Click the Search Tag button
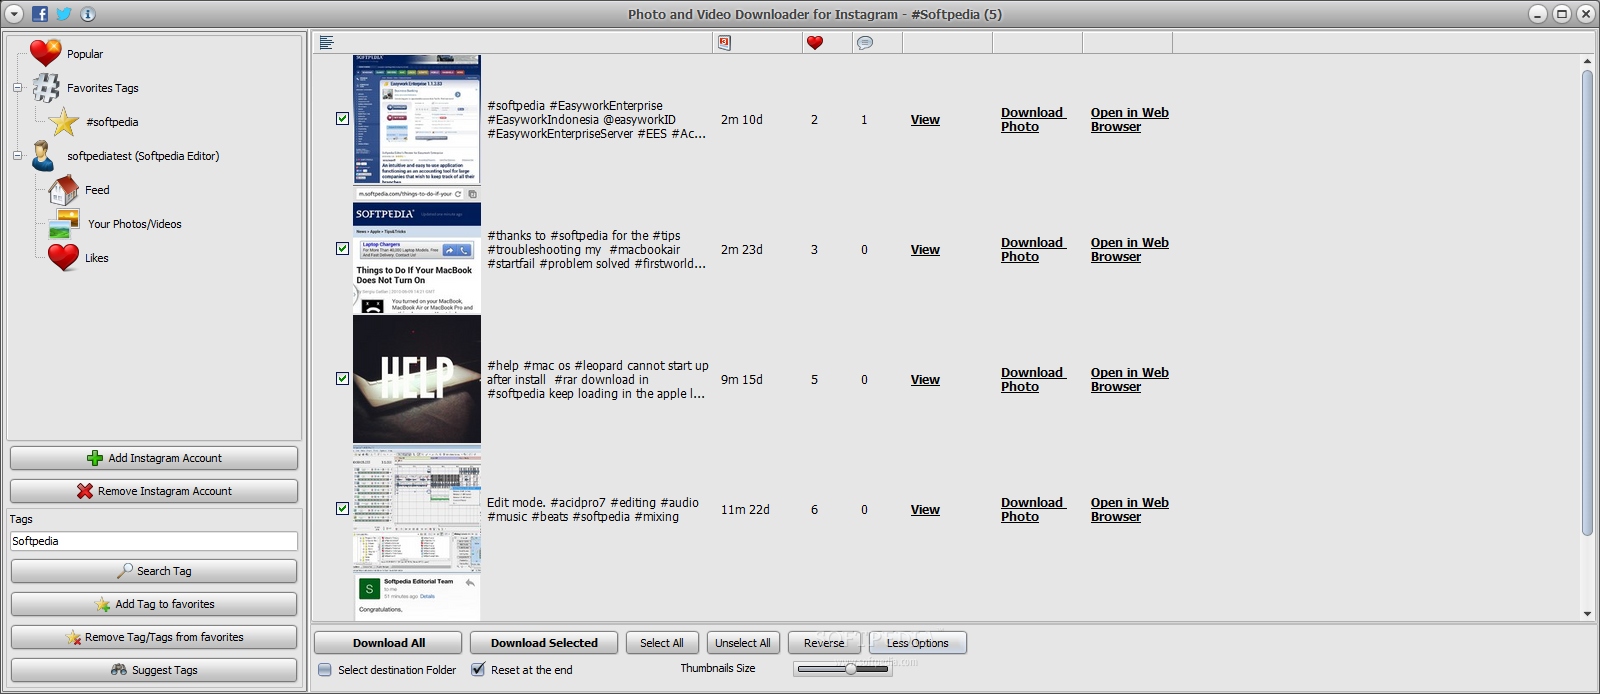This screenshot has height=694, width=1600. pos(154,571)
